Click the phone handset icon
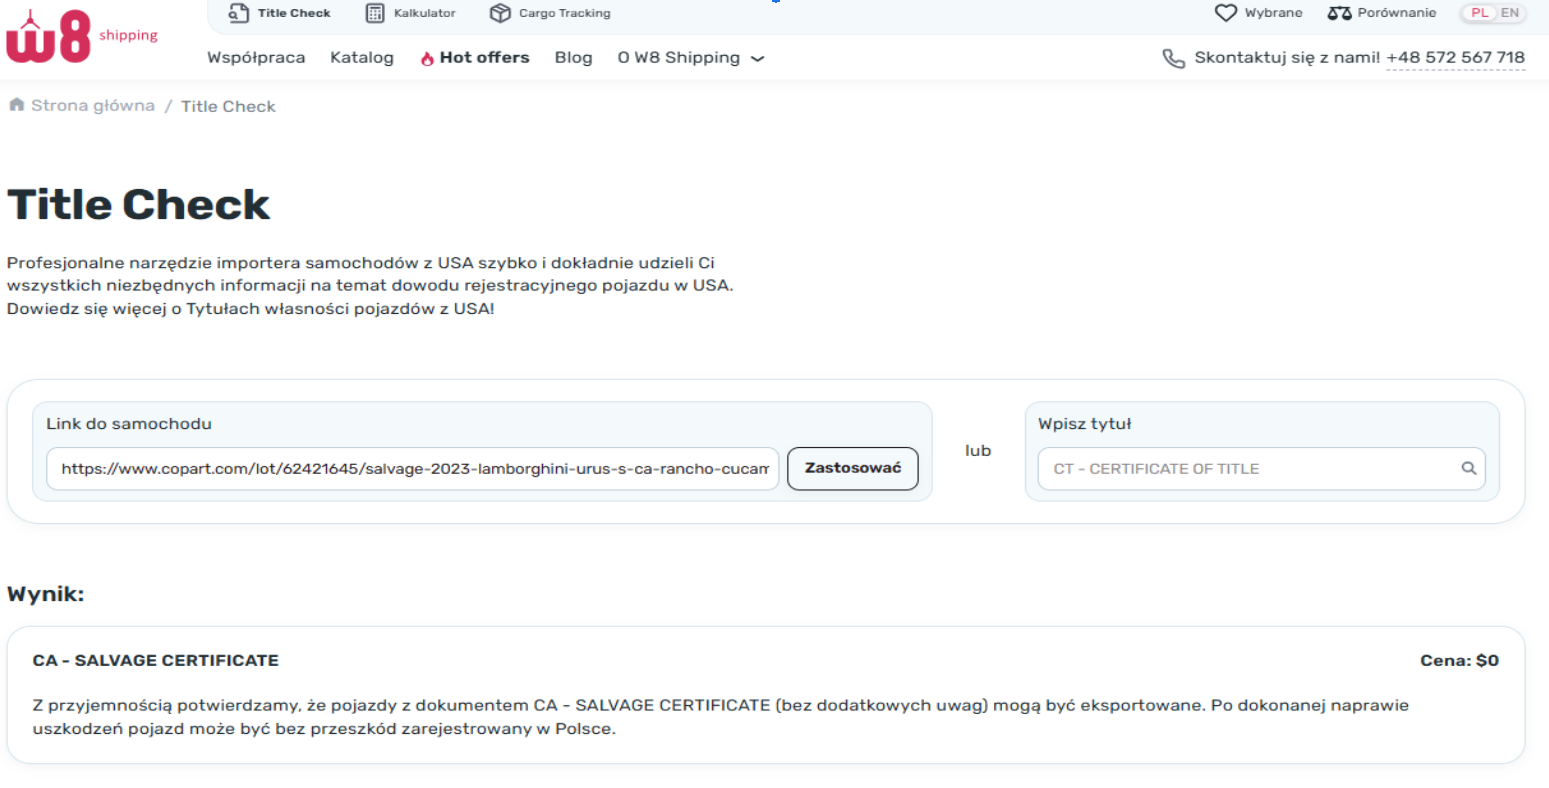Image resolution: width=1549 pixels, height=788 pixels. tap(1173, 58)
